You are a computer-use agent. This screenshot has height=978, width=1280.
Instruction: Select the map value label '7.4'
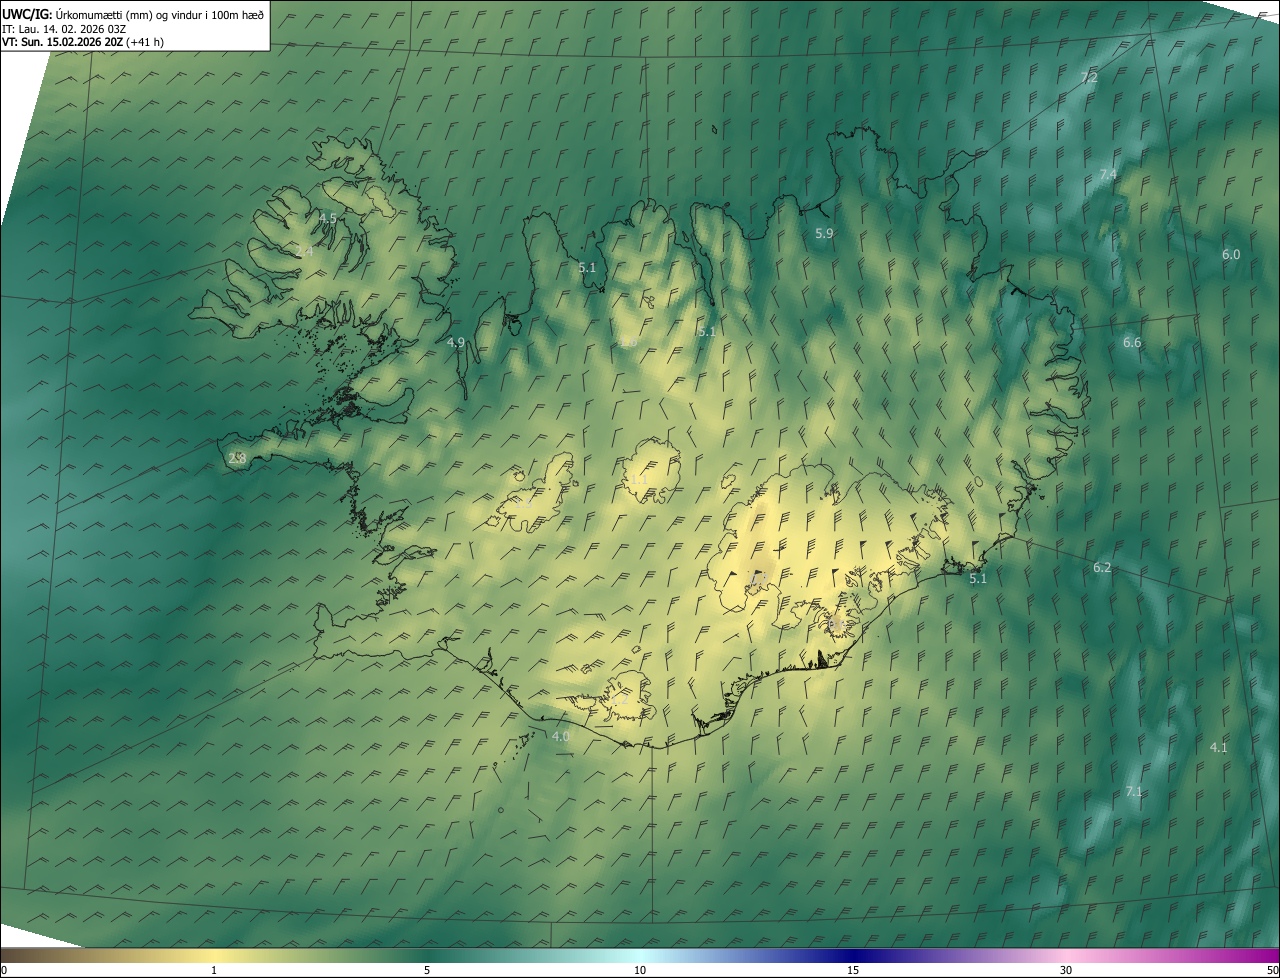click(x=1108, y=174)
